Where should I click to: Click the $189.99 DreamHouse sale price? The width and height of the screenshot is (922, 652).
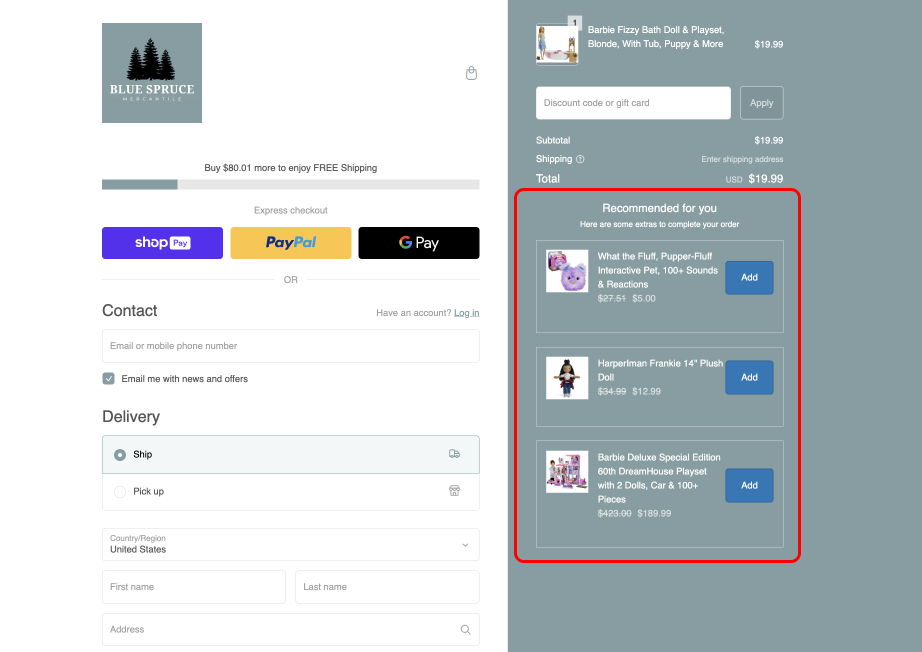(654, 513)
